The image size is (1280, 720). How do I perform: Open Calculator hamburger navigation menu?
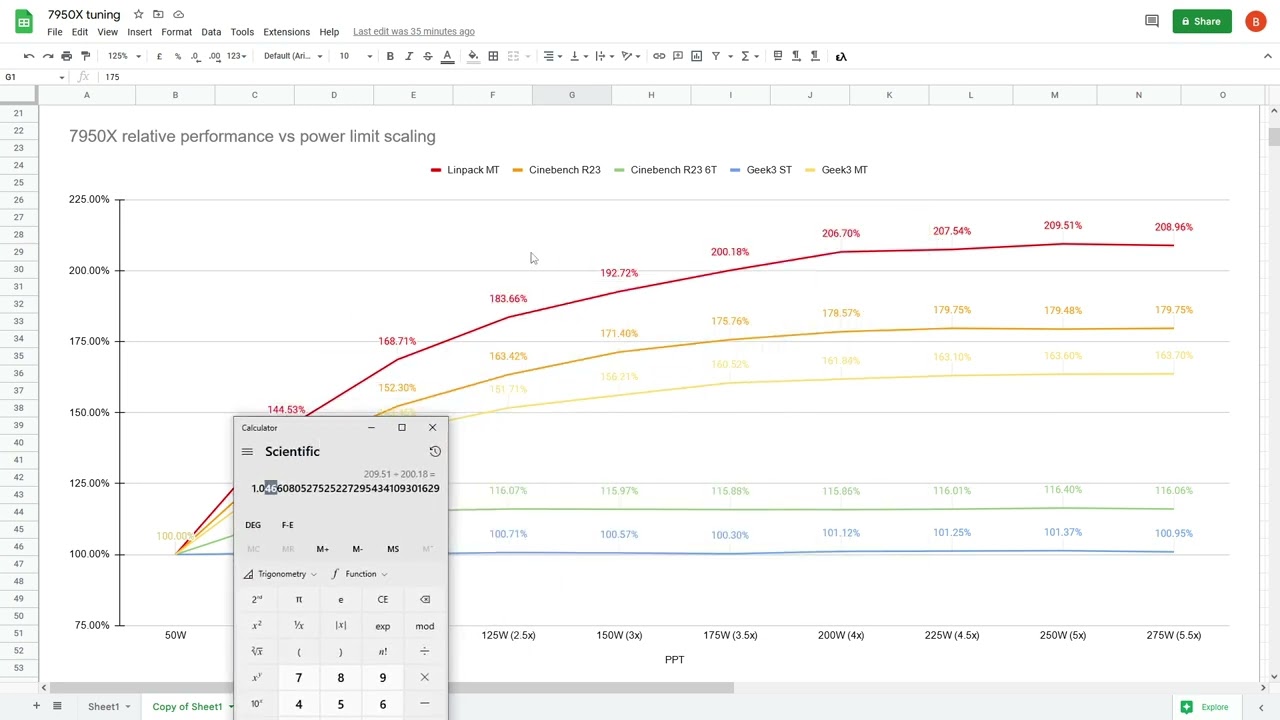coord(247,452)
